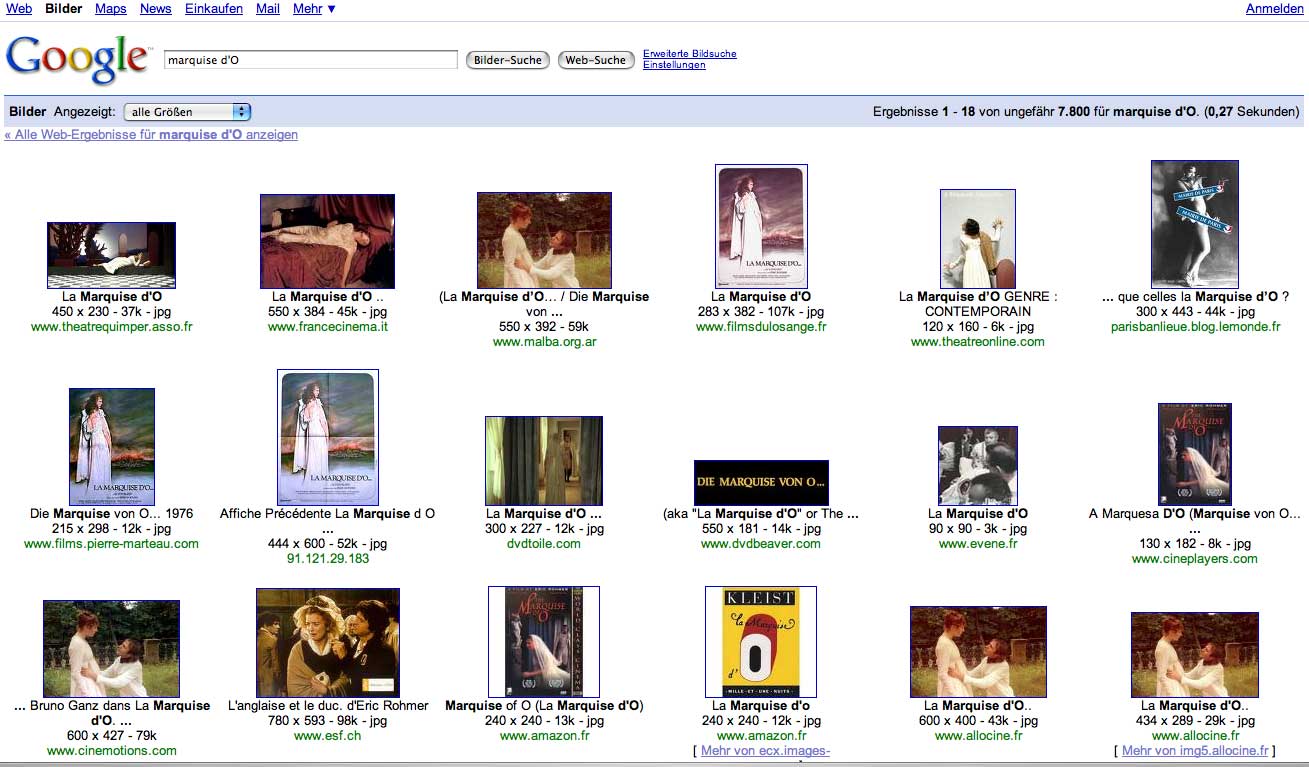Expand the 'Mehr' menu in top bar

tap(314, 9)
